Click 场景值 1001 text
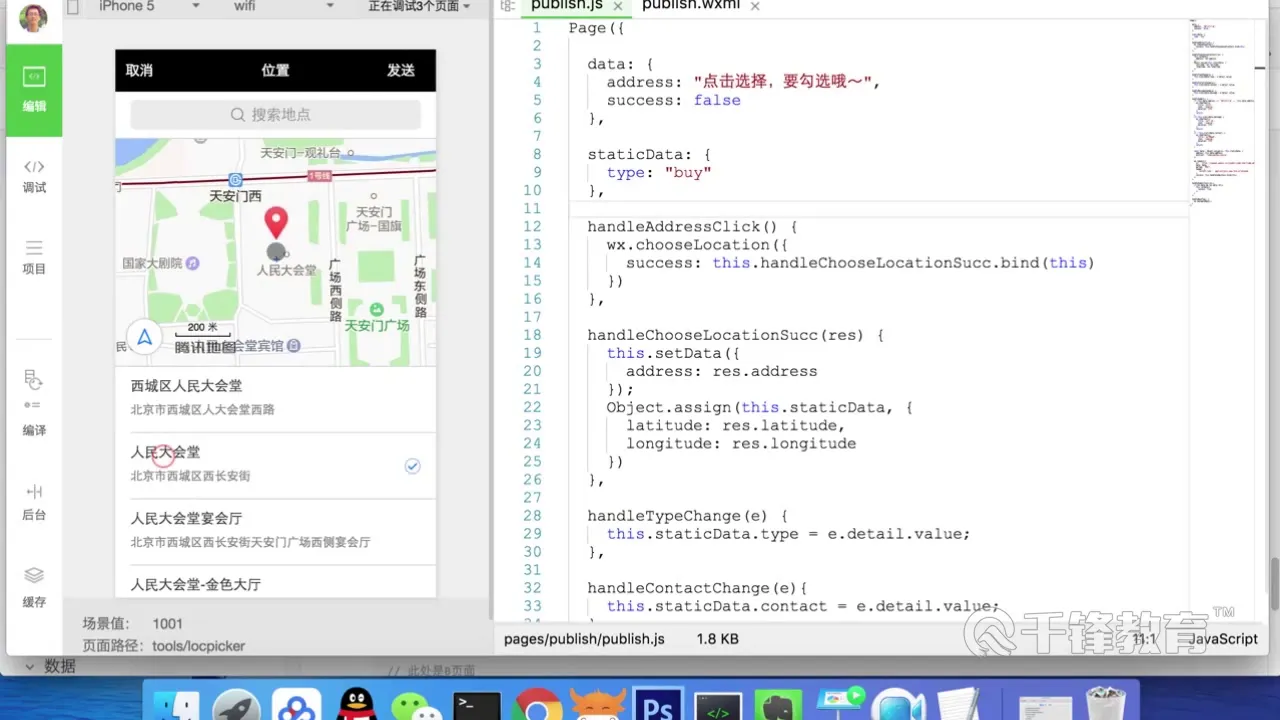Viewport: 1280px width, 720px height. 132,623
